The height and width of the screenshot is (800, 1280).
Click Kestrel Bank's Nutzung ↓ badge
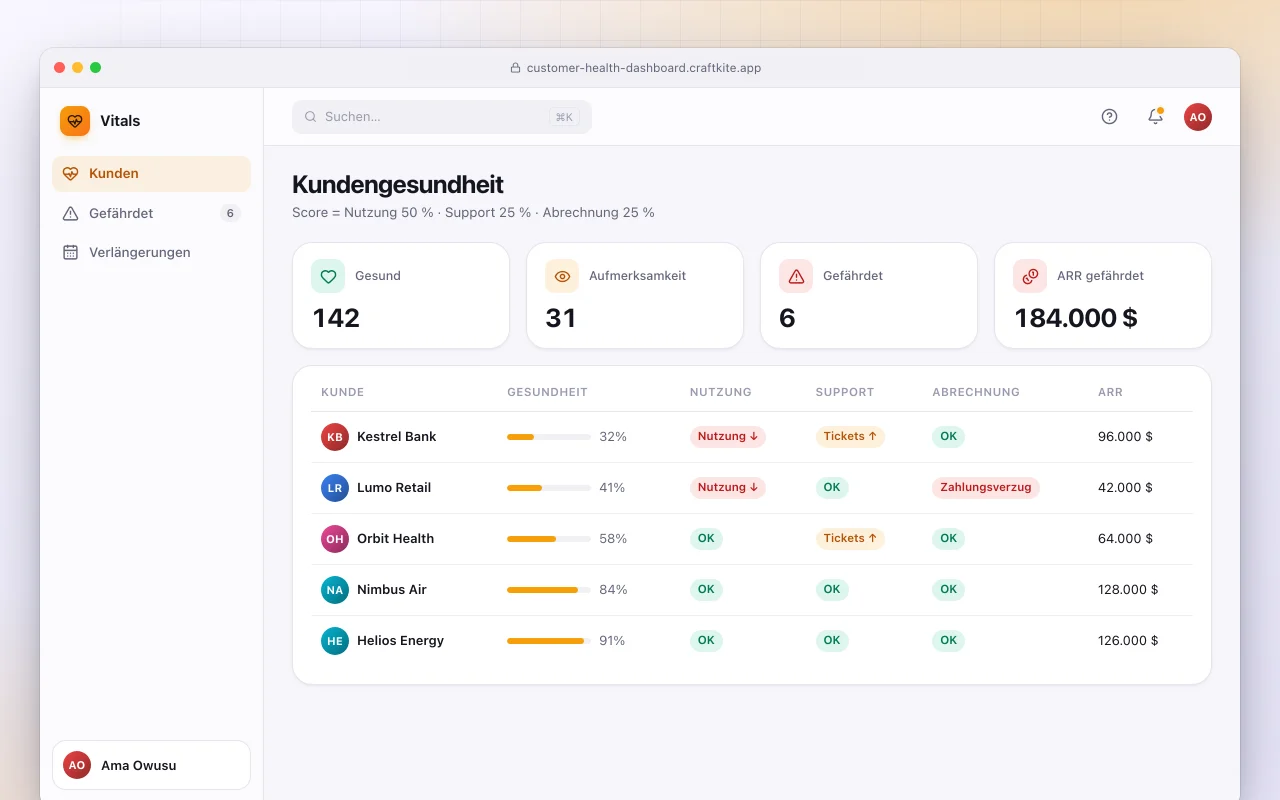click(x=728, y=437)
